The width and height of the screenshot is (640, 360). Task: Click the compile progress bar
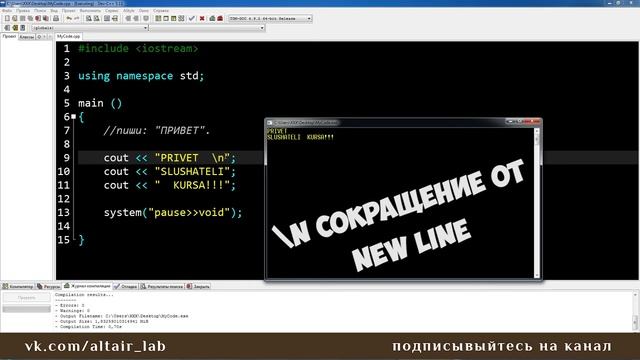(27, 309)
